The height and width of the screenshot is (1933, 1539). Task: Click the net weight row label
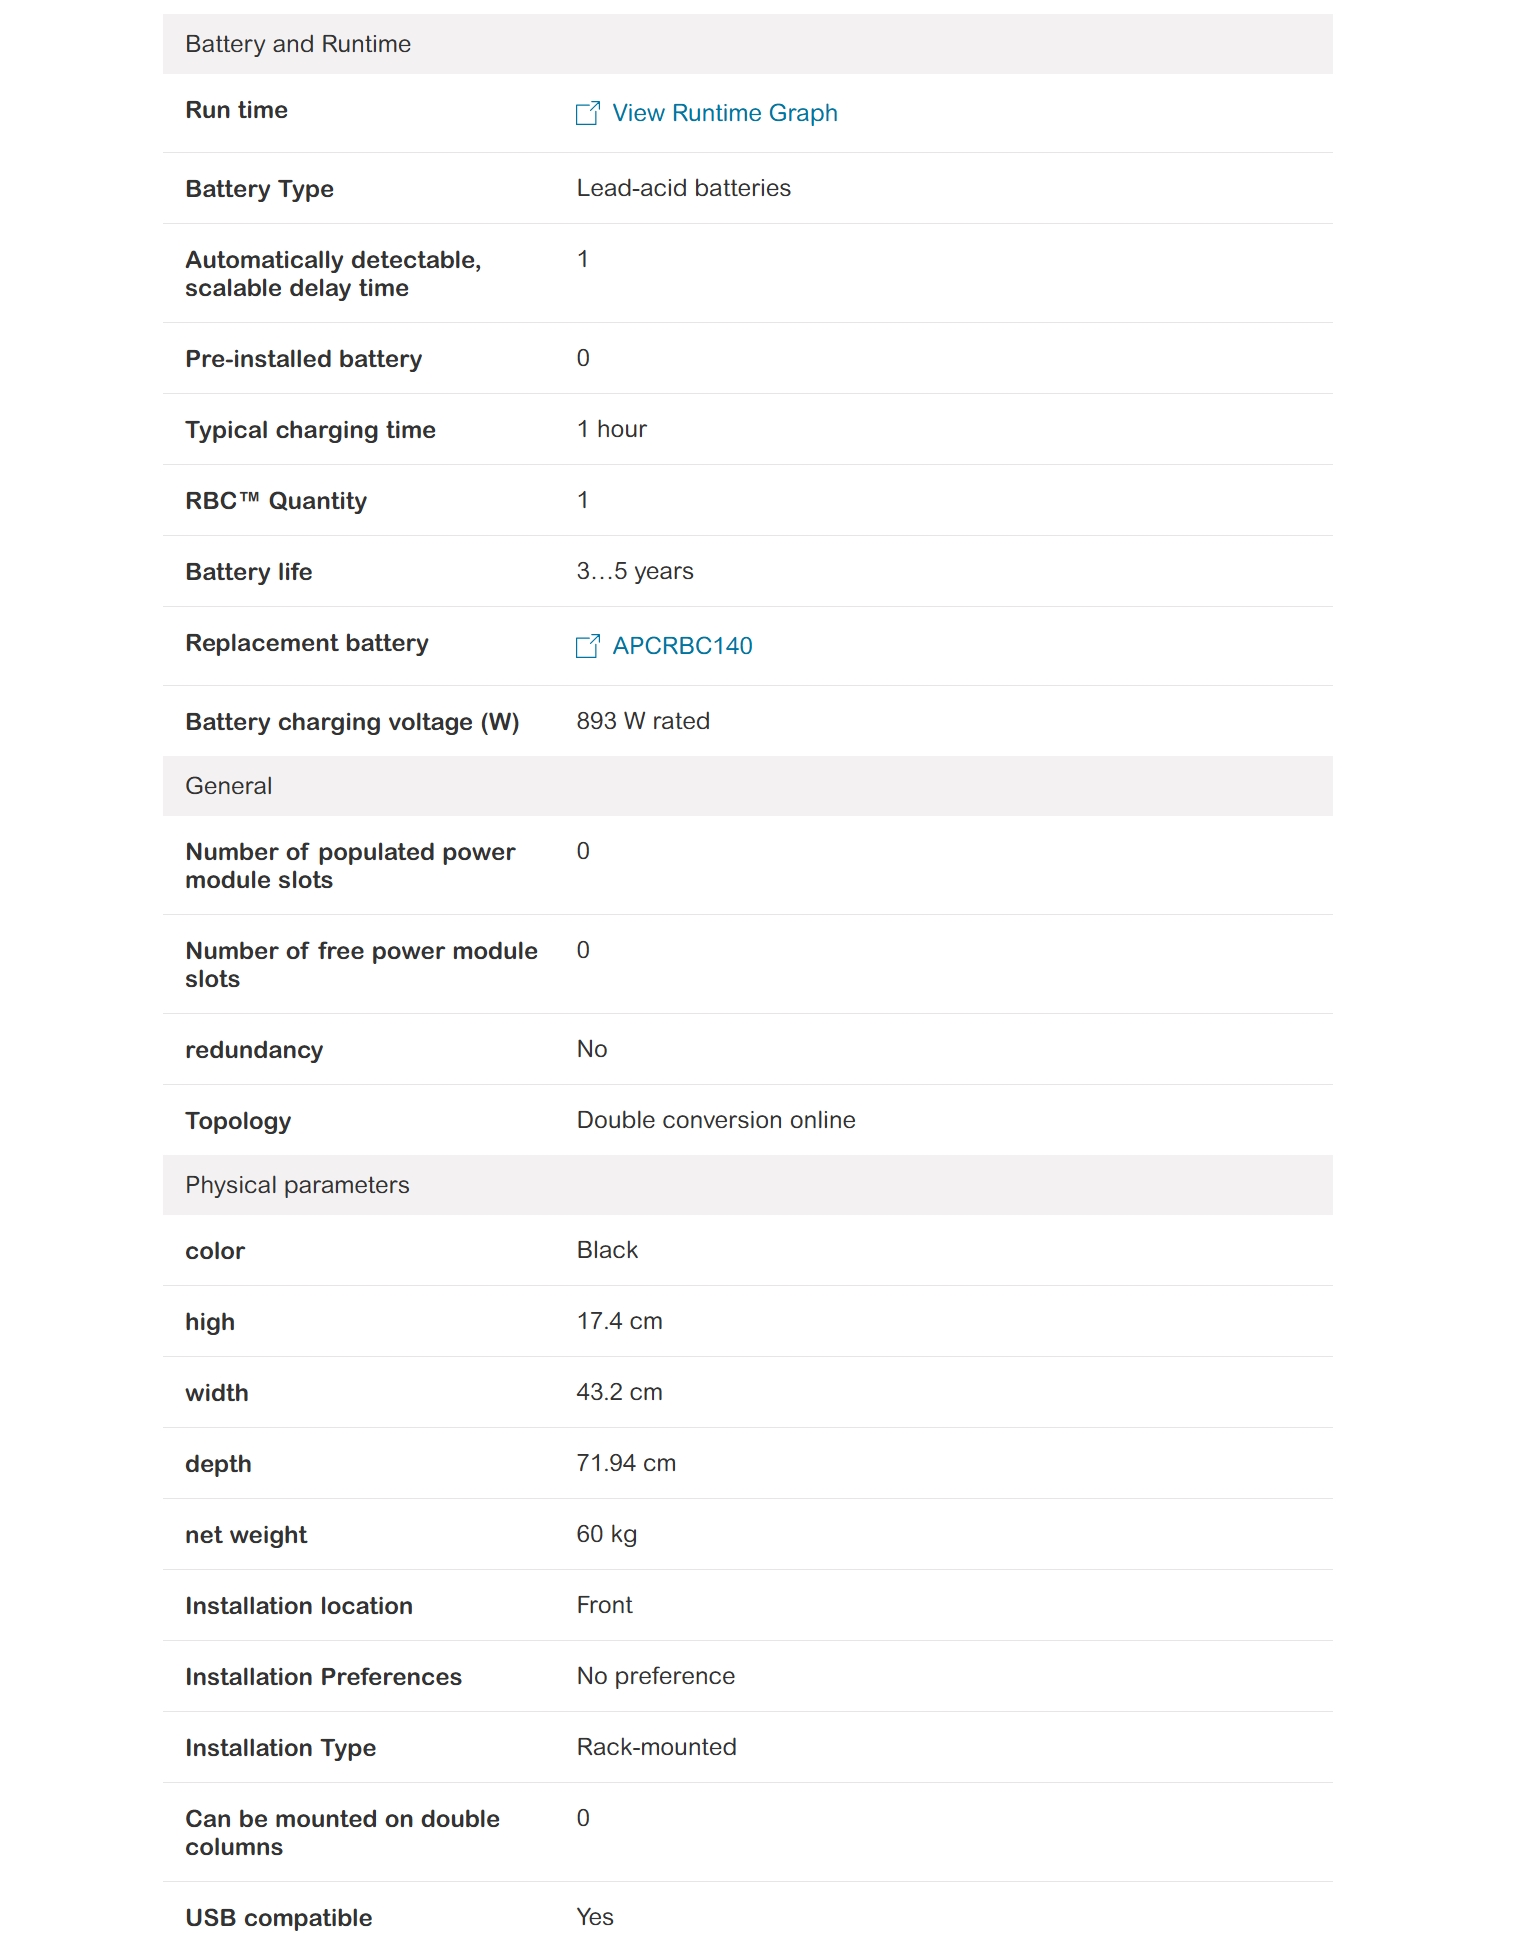pos(246,1535)
